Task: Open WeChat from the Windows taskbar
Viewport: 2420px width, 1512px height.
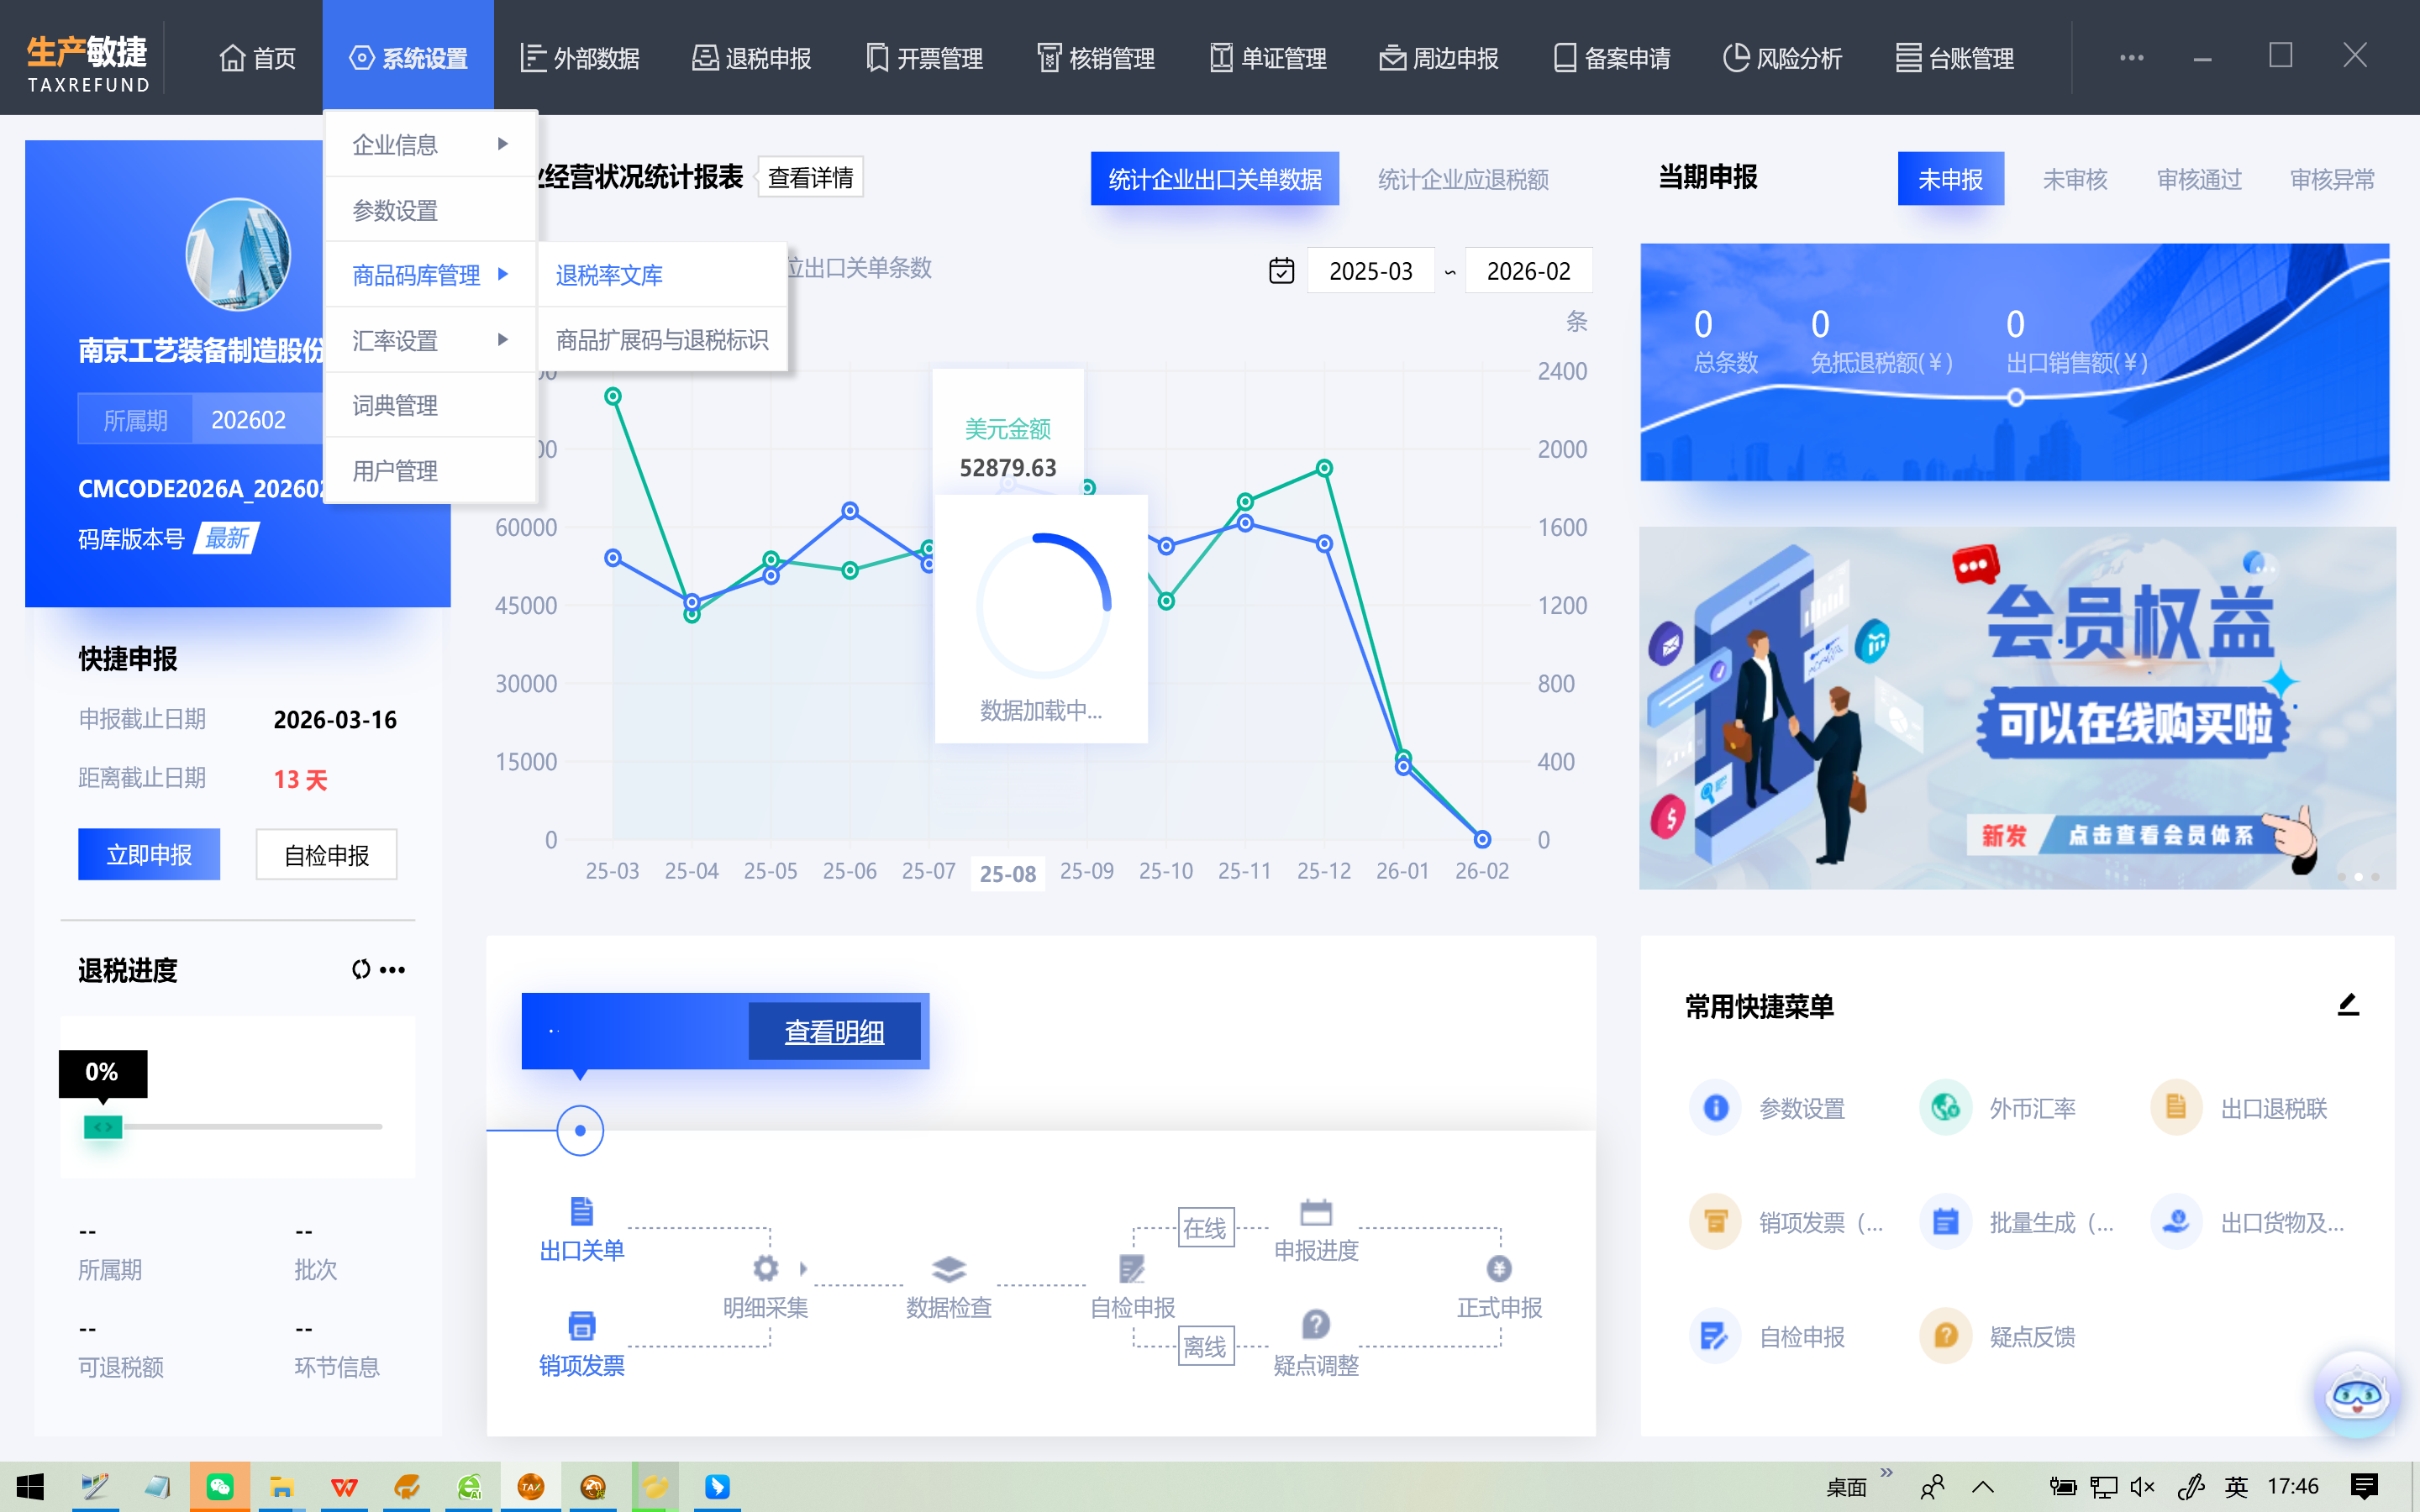Action: pyautogui.click(x=219, y=1487)
